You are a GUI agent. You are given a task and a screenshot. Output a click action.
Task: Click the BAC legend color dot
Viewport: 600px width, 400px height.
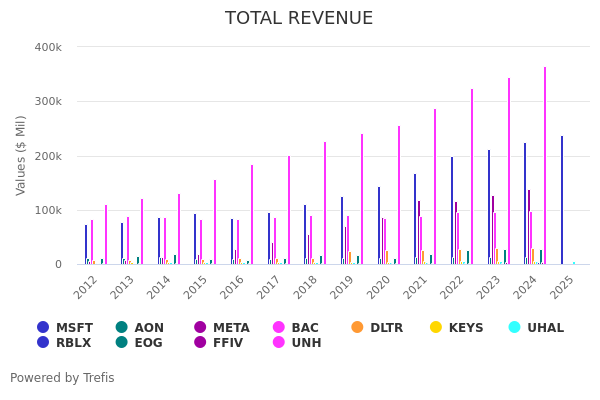(x=279, y=327)
